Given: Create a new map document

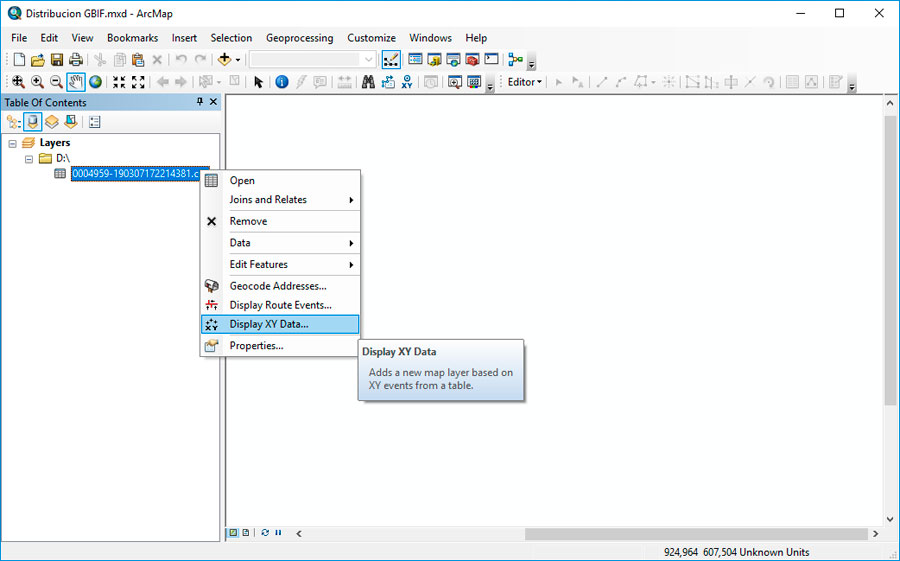Looking at the screenshot, I should pos(19,60).
